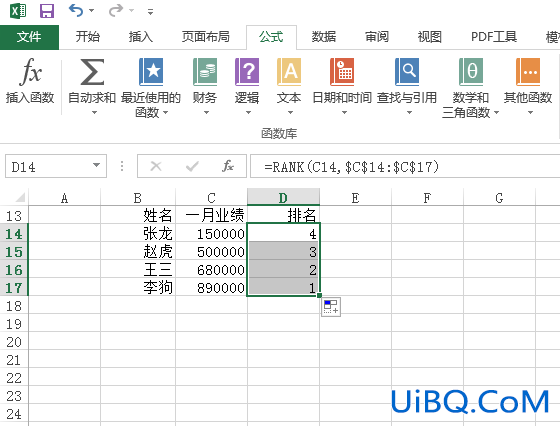Click the 排名 header cell
Screen dimensions: 560x426
(x=283, y=215)
